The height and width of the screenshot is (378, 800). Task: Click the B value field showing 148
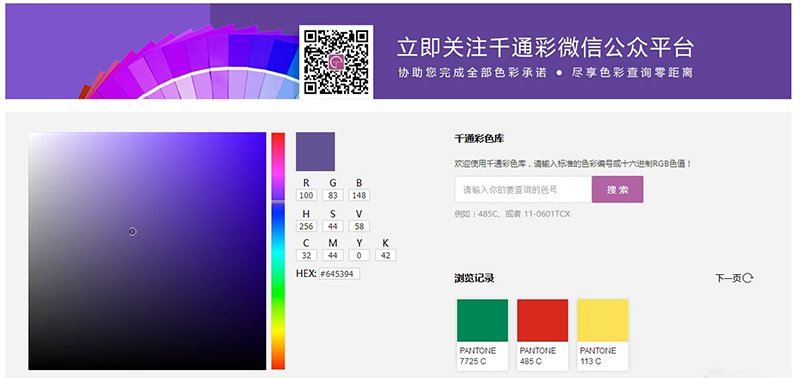point(359,195)
